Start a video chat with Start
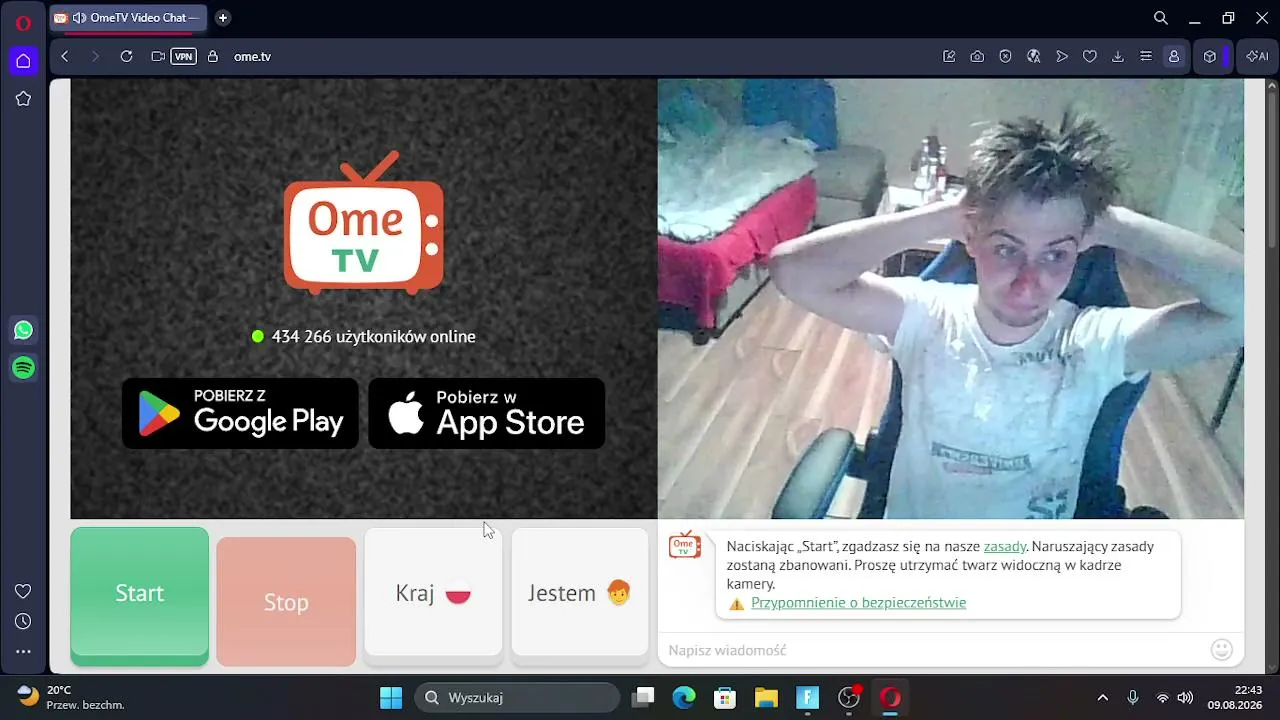Screen dimensions: 1280x720 (x=140, y=595)
